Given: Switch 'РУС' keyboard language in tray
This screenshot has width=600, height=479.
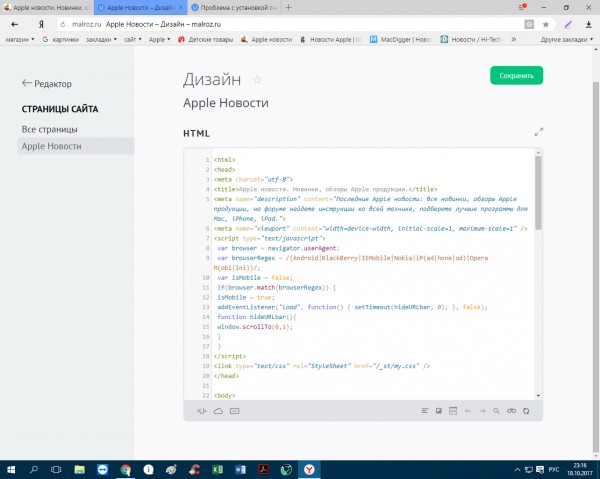Looking at the screenshot, I should pyautogui.click(x=553, y=469).
